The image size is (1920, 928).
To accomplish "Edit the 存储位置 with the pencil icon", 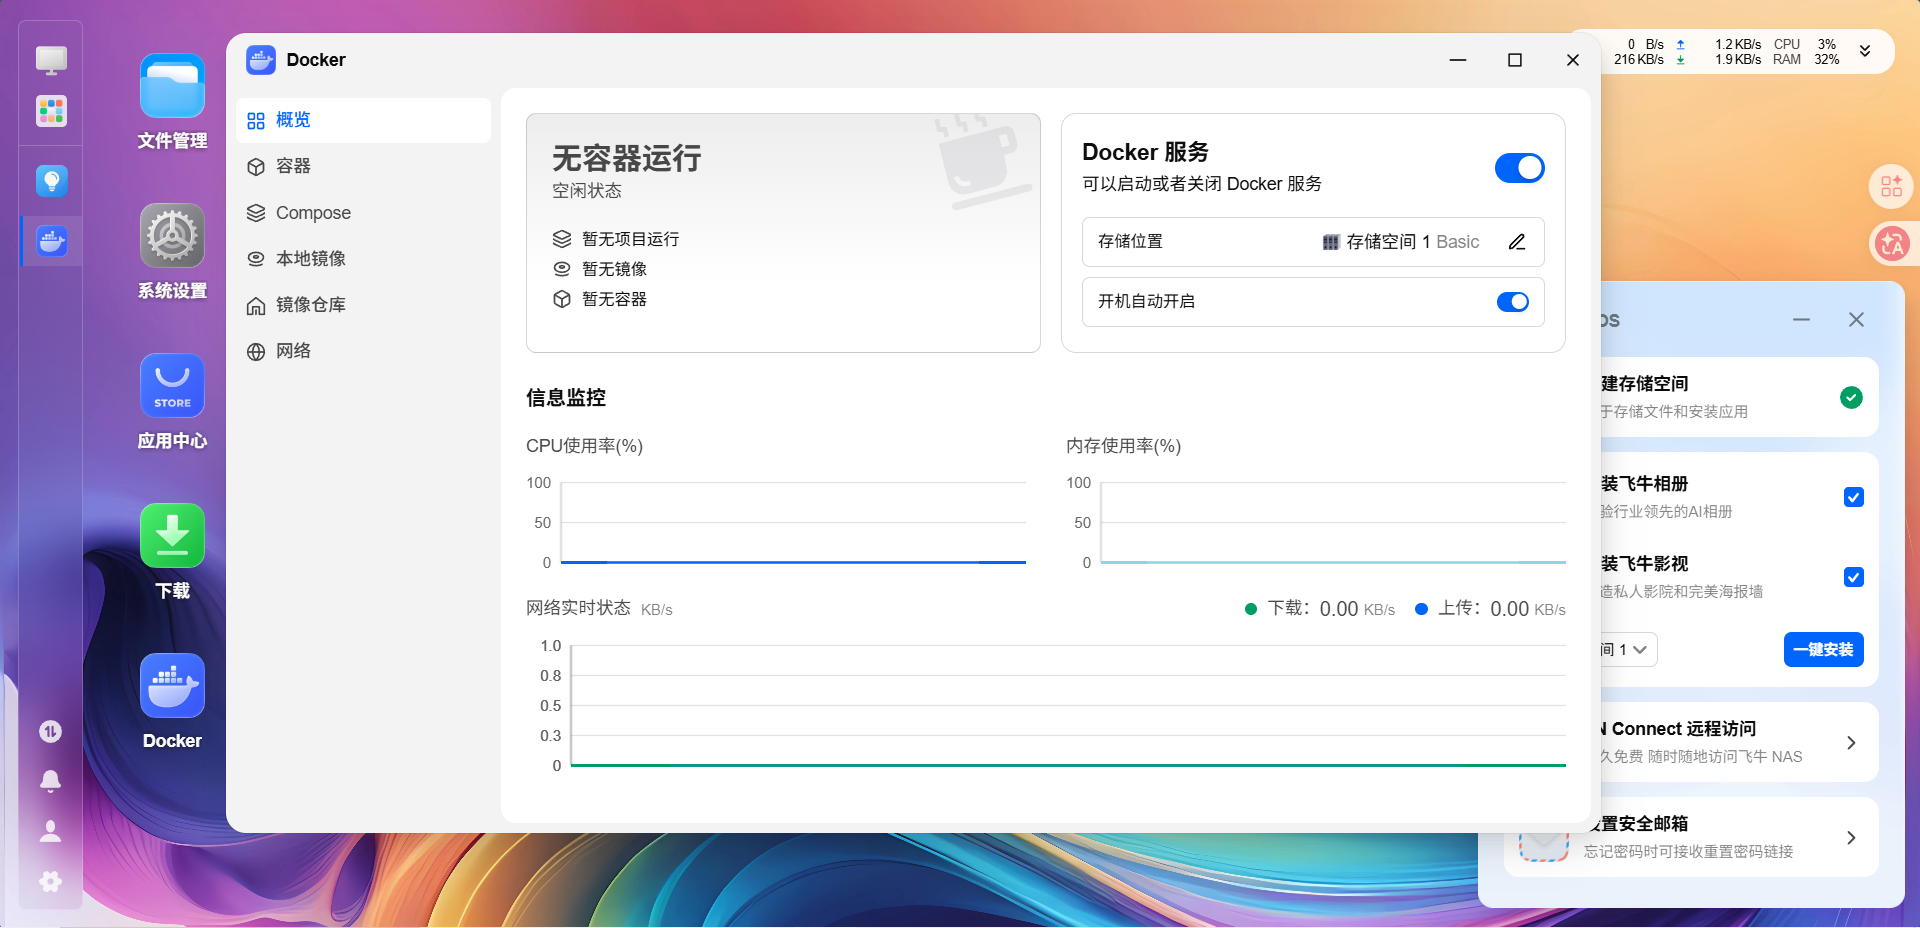I will [x=1517, y=242].
